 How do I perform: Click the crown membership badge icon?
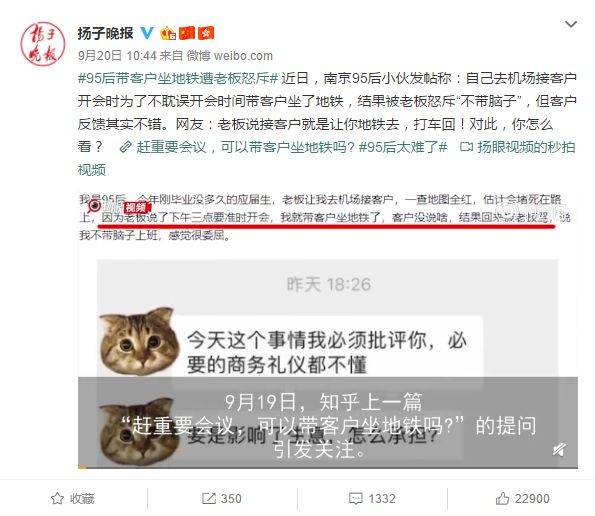(168, 33)
